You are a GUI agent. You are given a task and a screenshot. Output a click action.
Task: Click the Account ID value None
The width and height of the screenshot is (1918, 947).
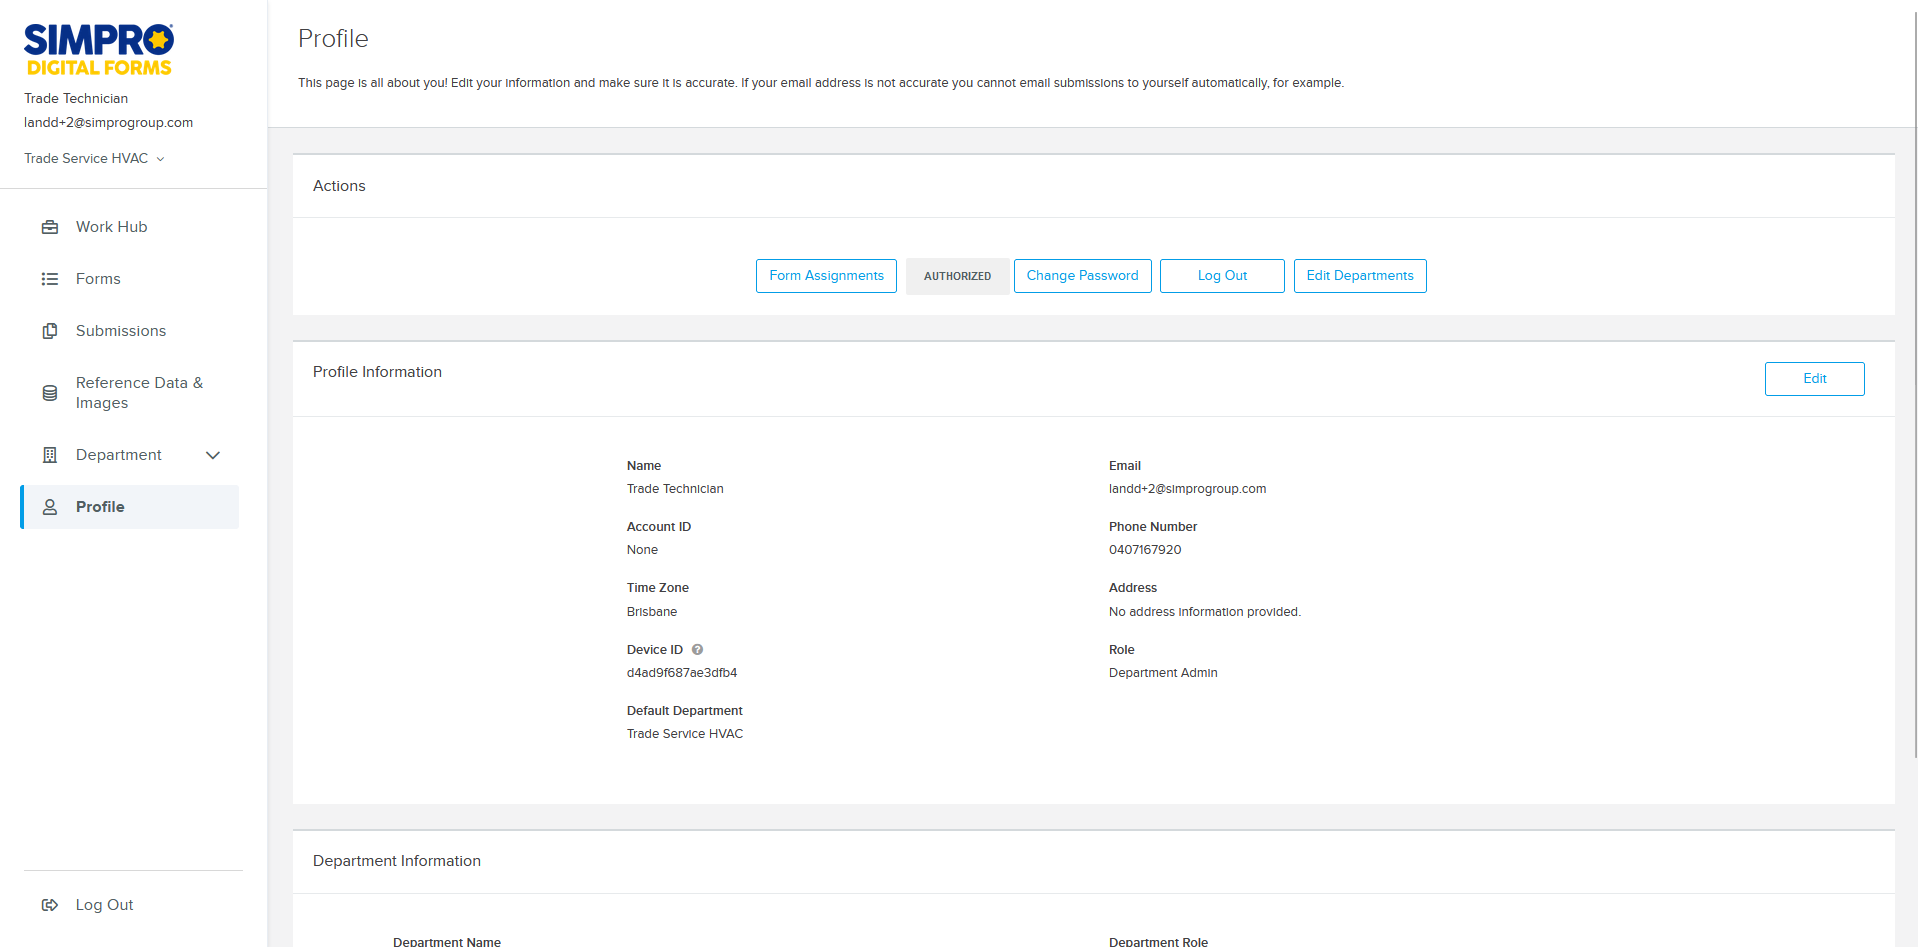pyautogui.click(x=642, y=550)
